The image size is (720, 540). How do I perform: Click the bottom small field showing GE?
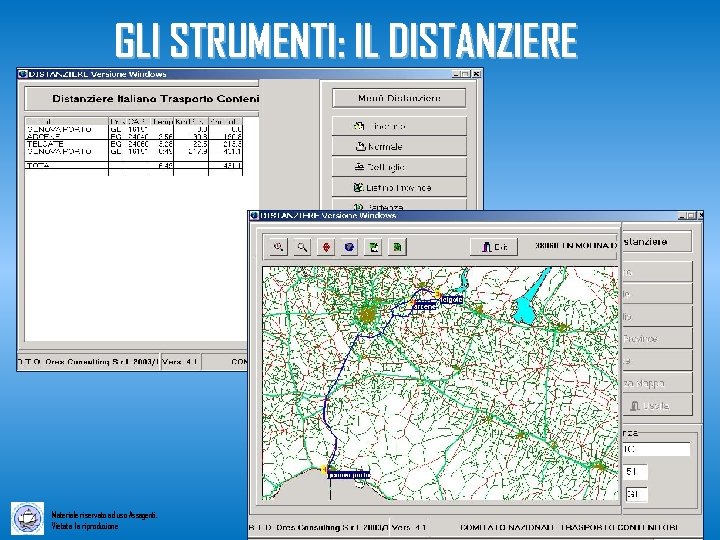tap(636, 494)
